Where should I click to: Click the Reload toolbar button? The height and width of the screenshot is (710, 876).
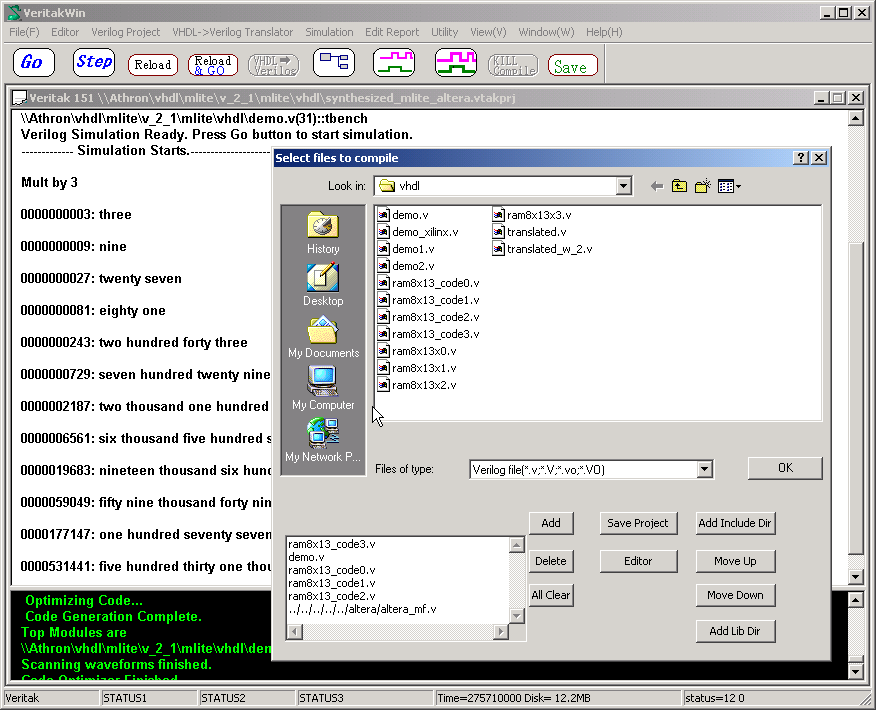coord(153,65)
